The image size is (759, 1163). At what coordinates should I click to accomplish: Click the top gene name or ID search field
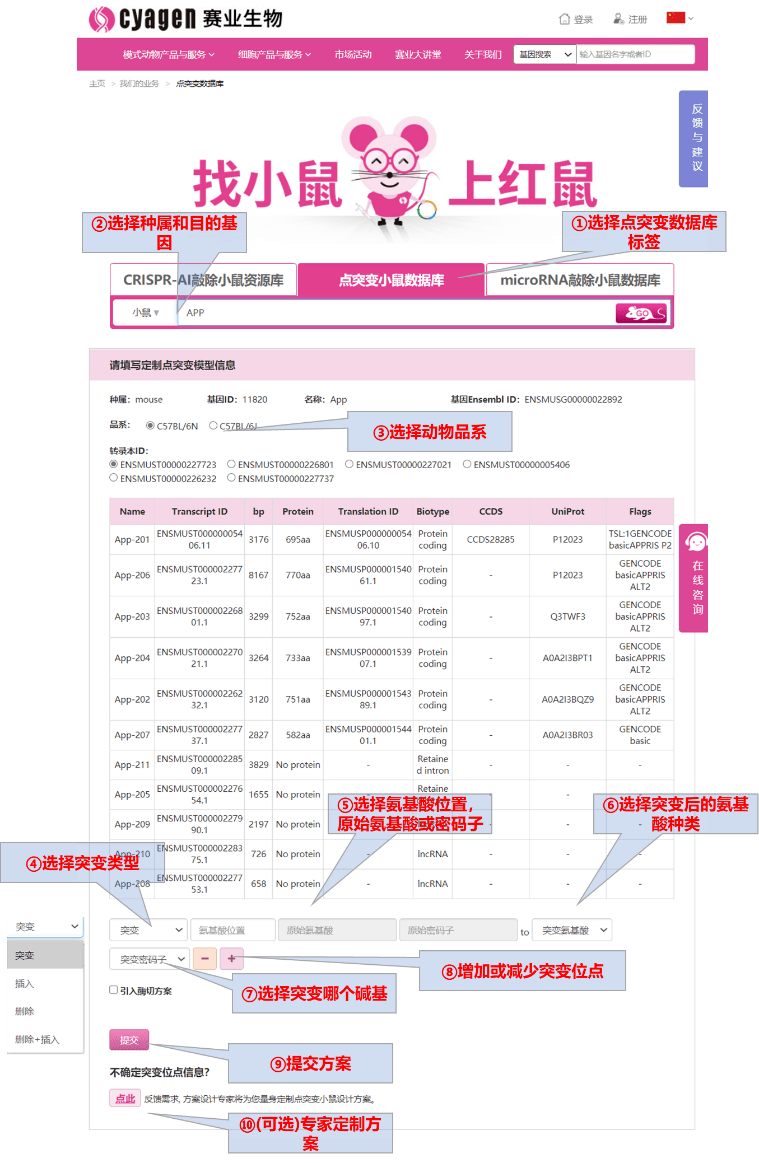[635, 54]
